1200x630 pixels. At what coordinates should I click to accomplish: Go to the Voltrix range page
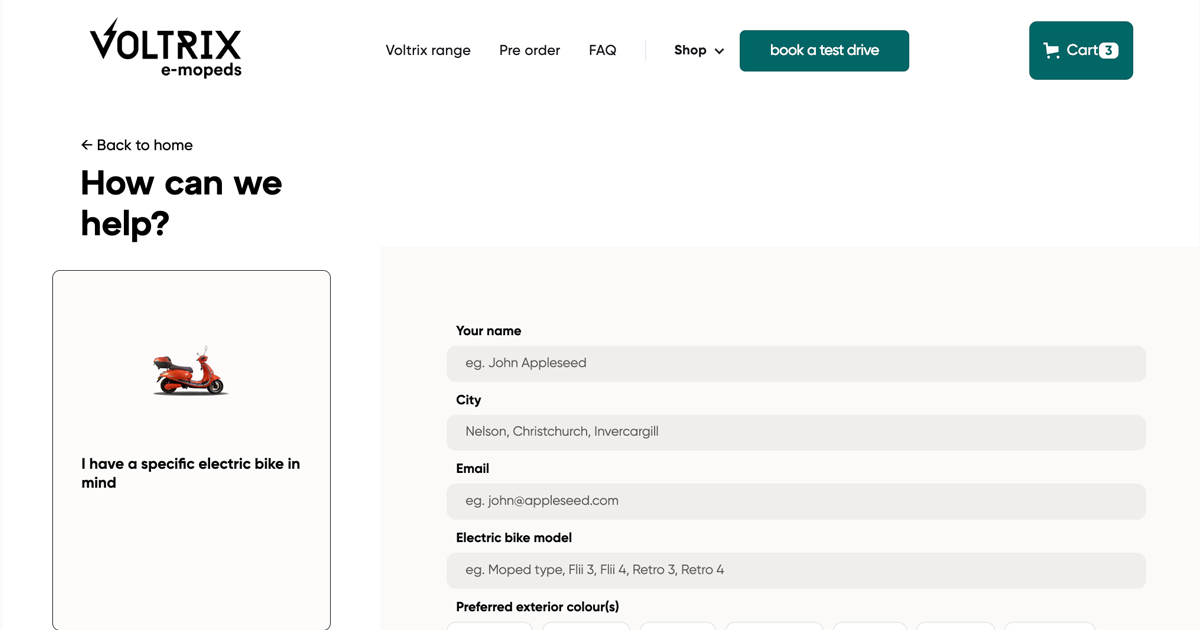click(428, 50)
